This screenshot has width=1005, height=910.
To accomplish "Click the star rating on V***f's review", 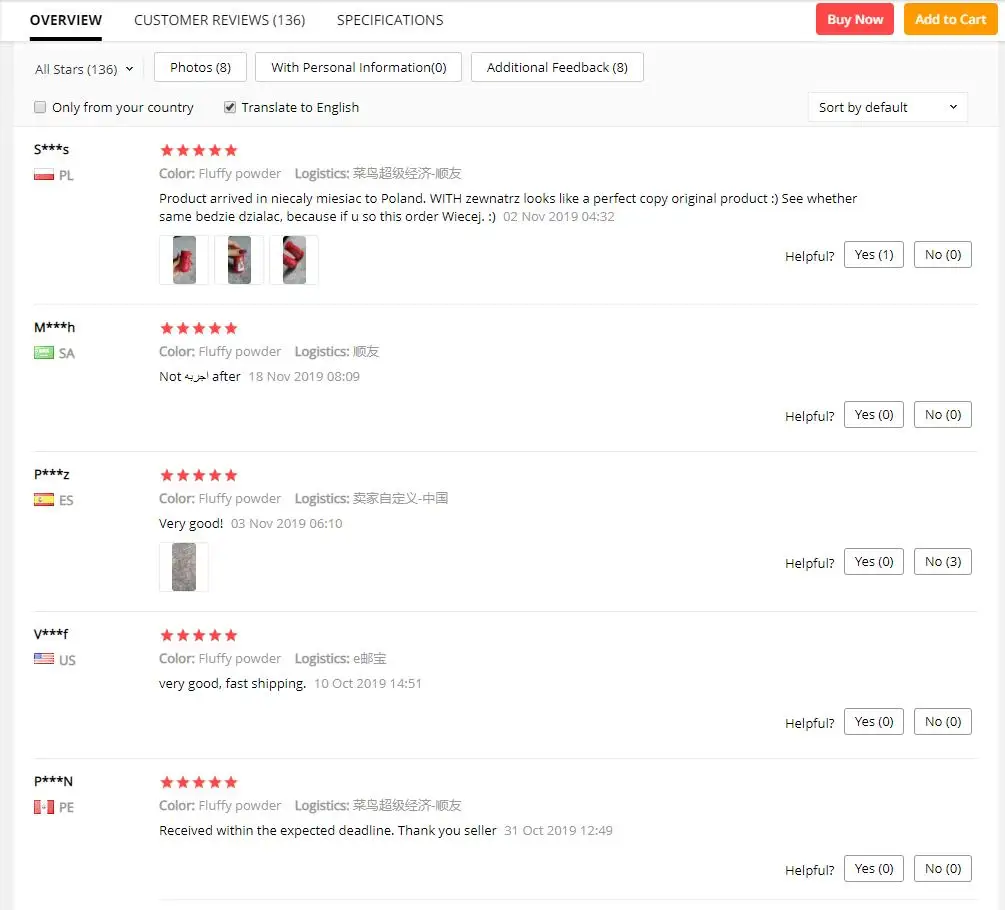I will 199,636.
